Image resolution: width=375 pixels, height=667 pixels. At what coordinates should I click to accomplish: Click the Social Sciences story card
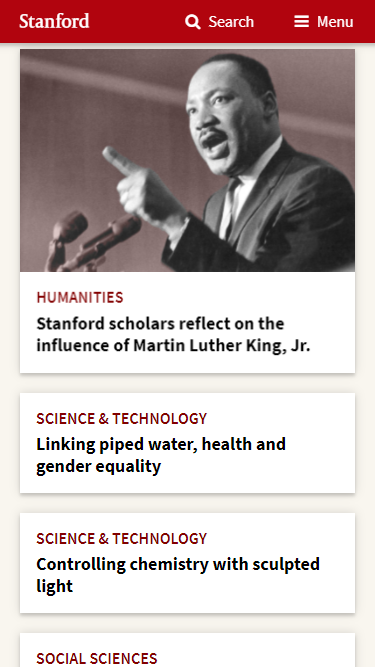[x=188, y=650]
